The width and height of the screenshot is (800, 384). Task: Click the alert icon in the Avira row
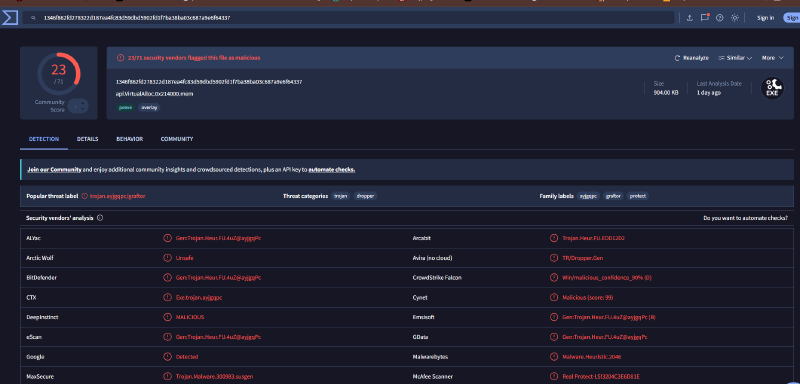(554, 258)
